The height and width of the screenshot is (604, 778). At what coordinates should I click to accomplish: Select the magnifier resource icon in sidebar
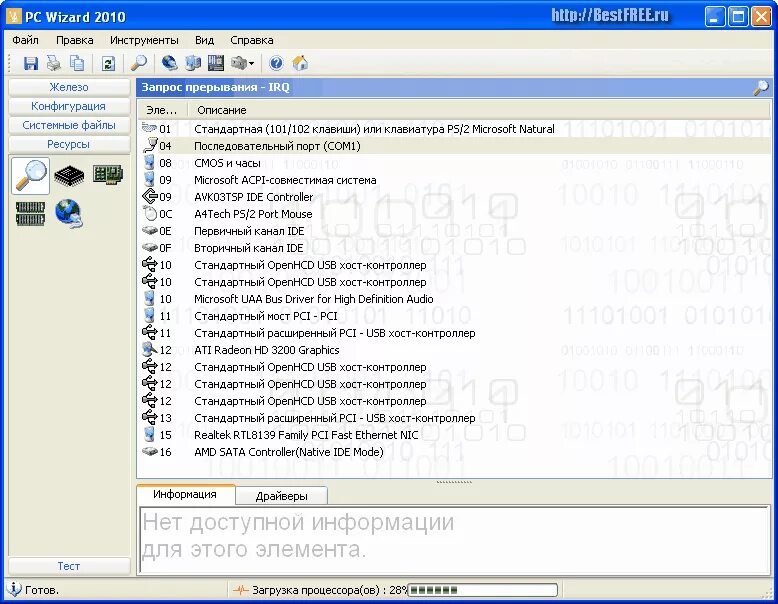30,176
